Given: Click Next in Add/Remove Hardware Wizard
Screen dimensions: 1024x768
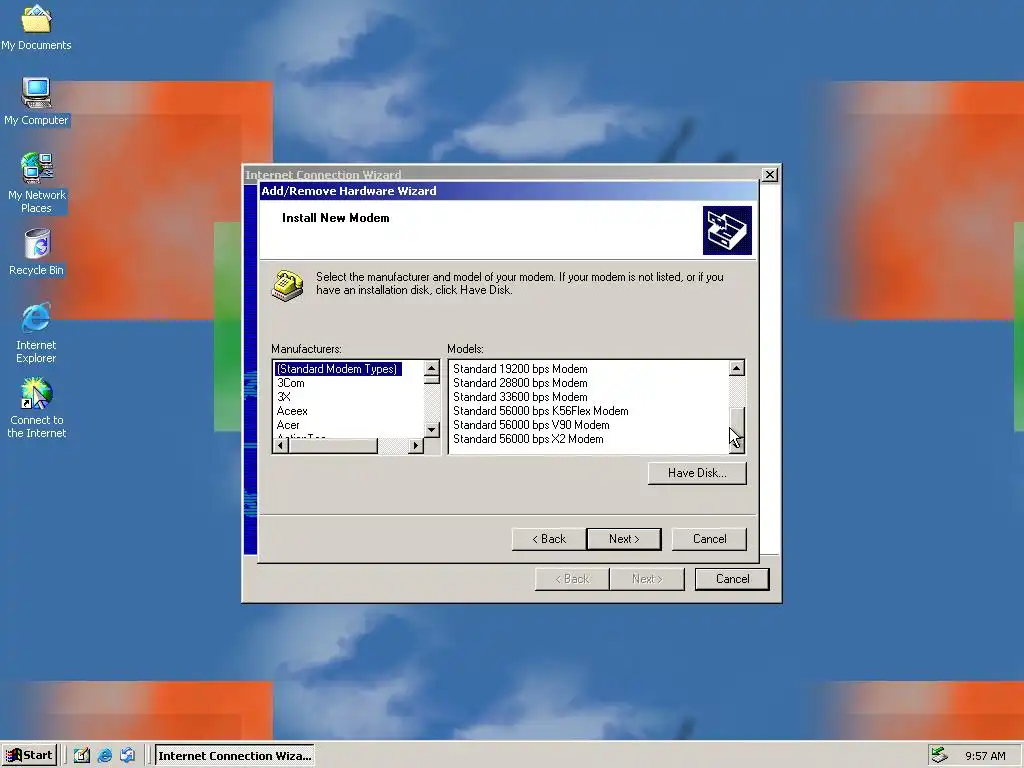Looking at the screenshot, I should pos(624,539).
